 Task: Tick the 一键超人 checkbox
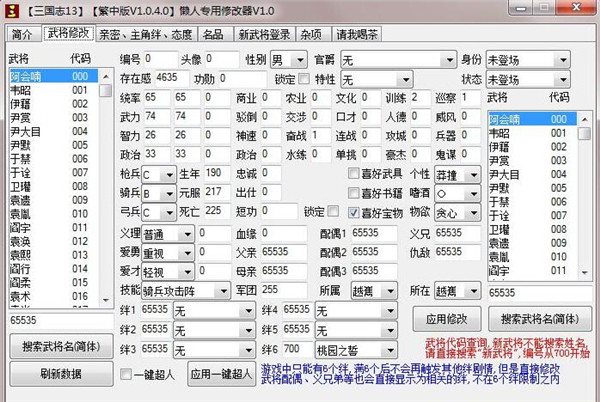coord(126,374)
